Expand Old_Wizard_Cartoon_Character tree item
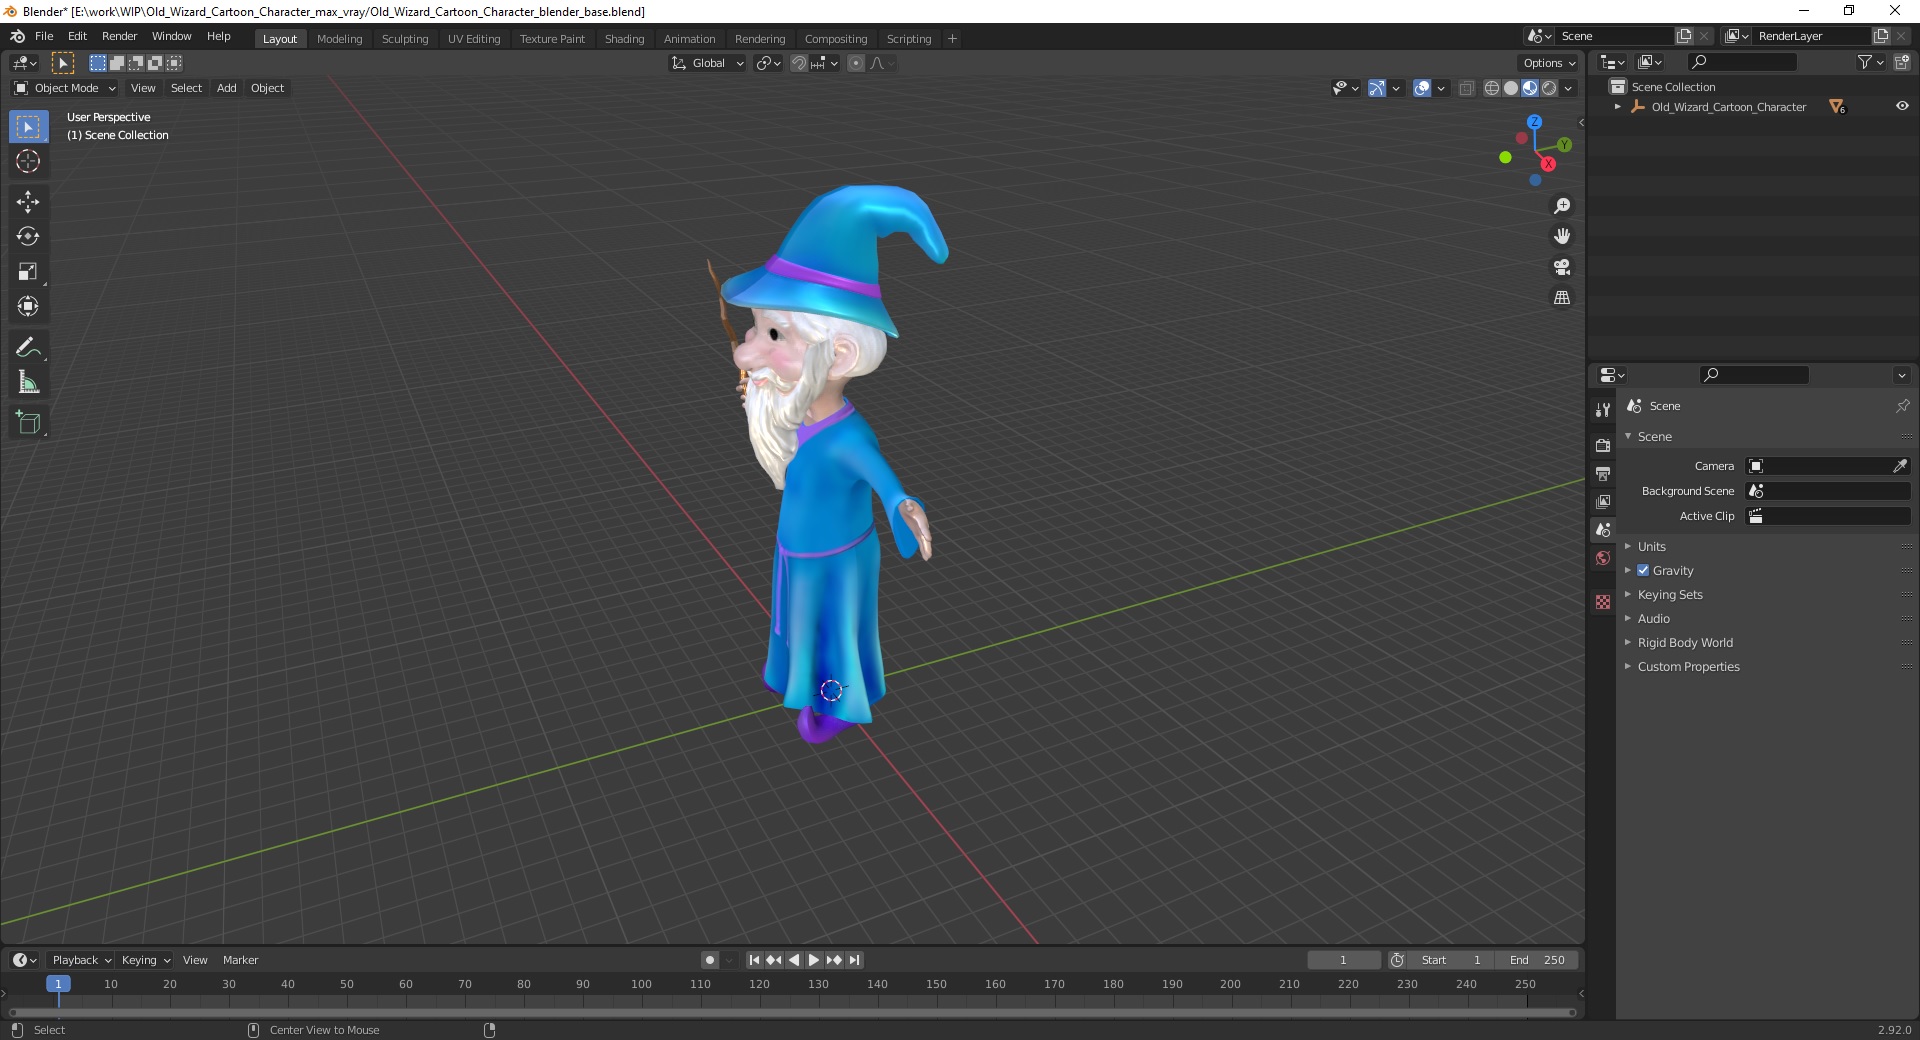The height and width of the screenshot is (1040, 1920). 1618,106
